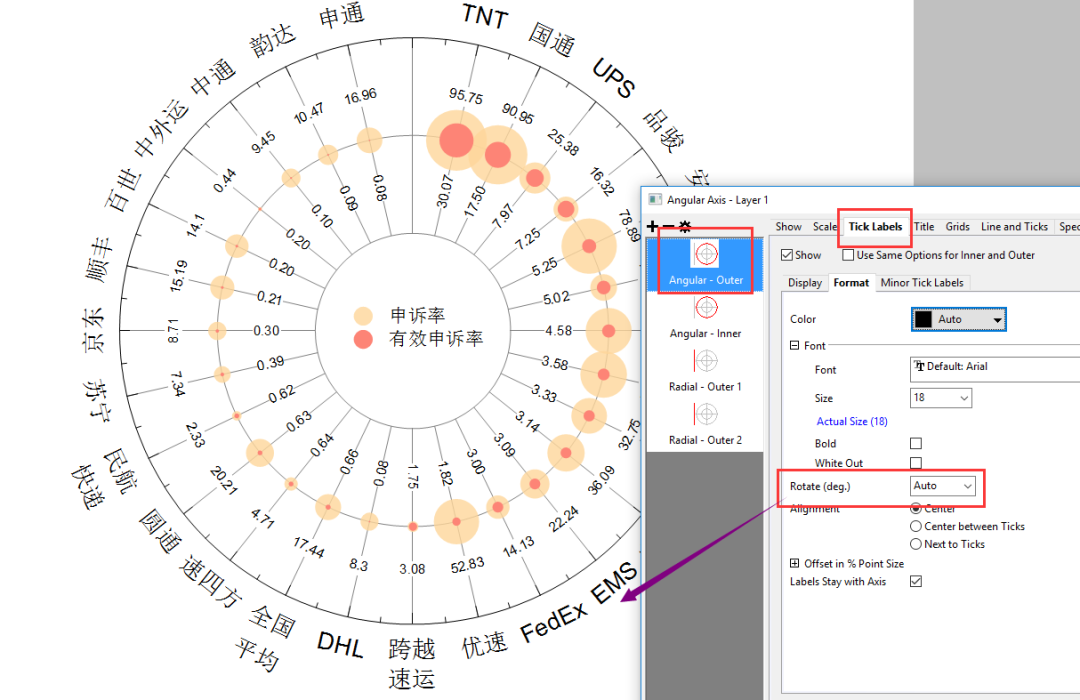Click the 京东 axis label

tap(94, 330)
